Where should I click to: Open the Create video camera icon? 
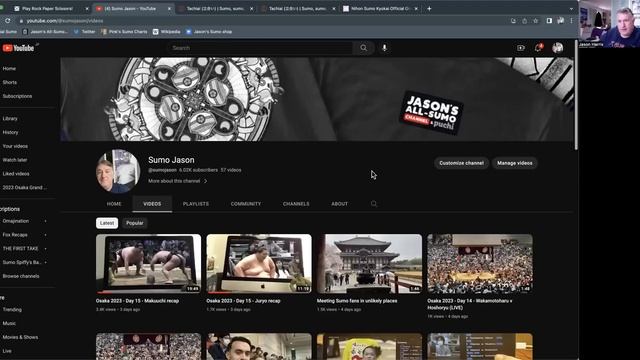[x=521, y=48]
